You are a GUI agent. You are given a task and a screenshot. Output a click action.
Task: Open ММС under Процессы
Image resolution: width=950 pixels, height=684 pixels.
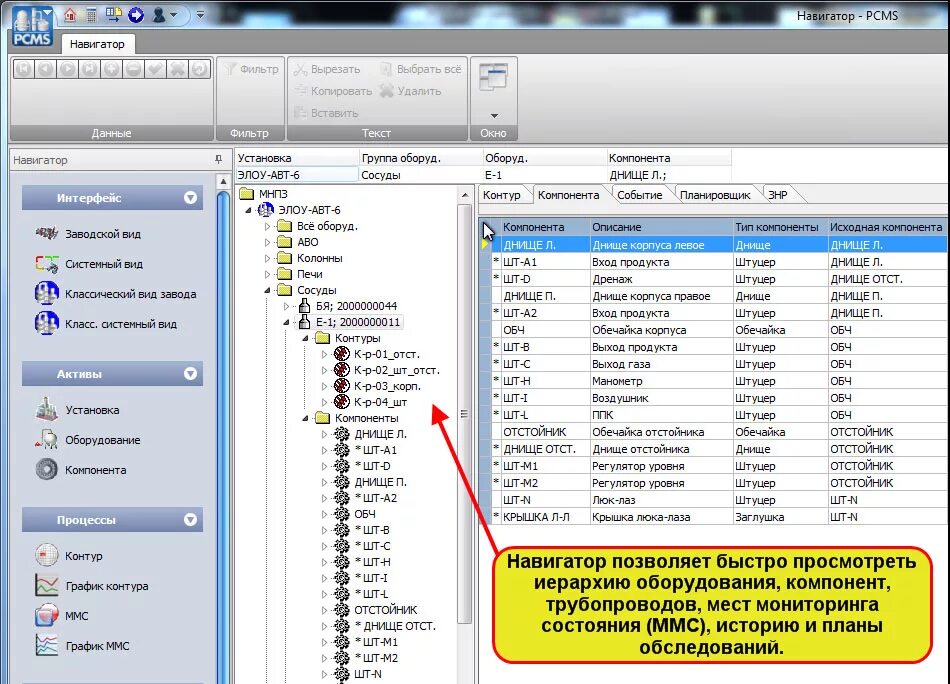click(62, 616)
